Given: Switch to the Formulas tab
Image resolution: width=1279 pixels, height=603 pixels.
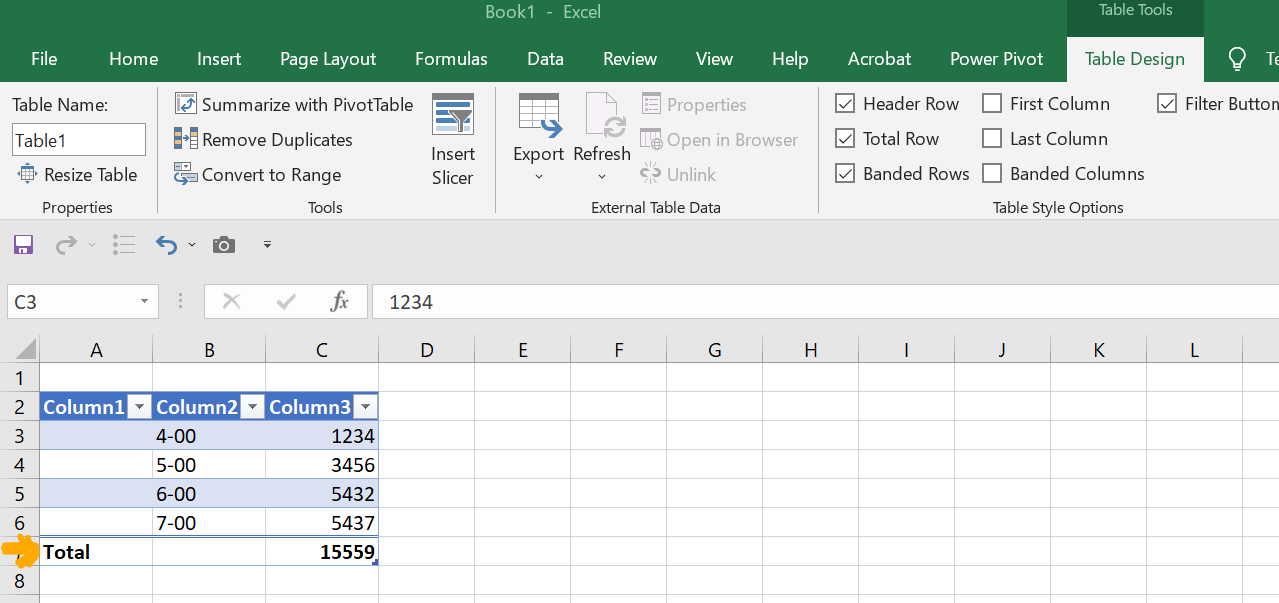Looking at the screenshot, I should tap(451, 59).
